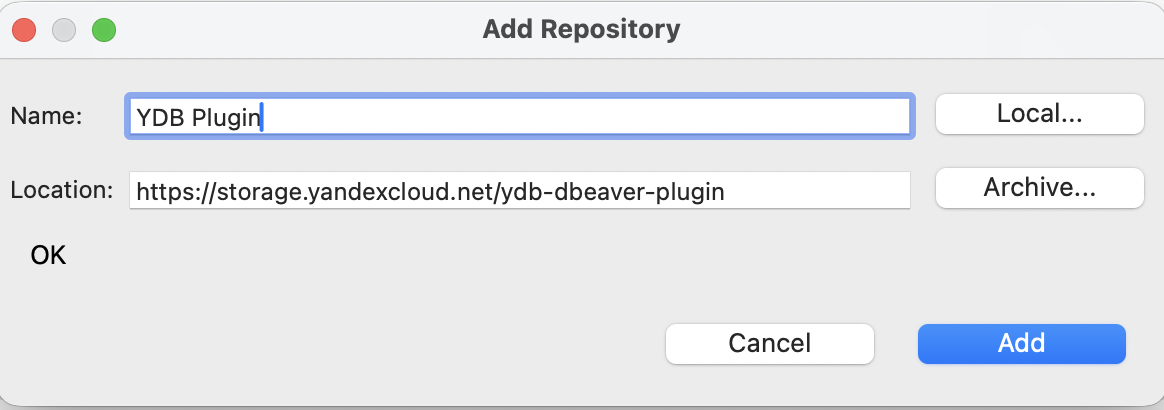Close the Add Repository dialog via red button

point(24,30)
